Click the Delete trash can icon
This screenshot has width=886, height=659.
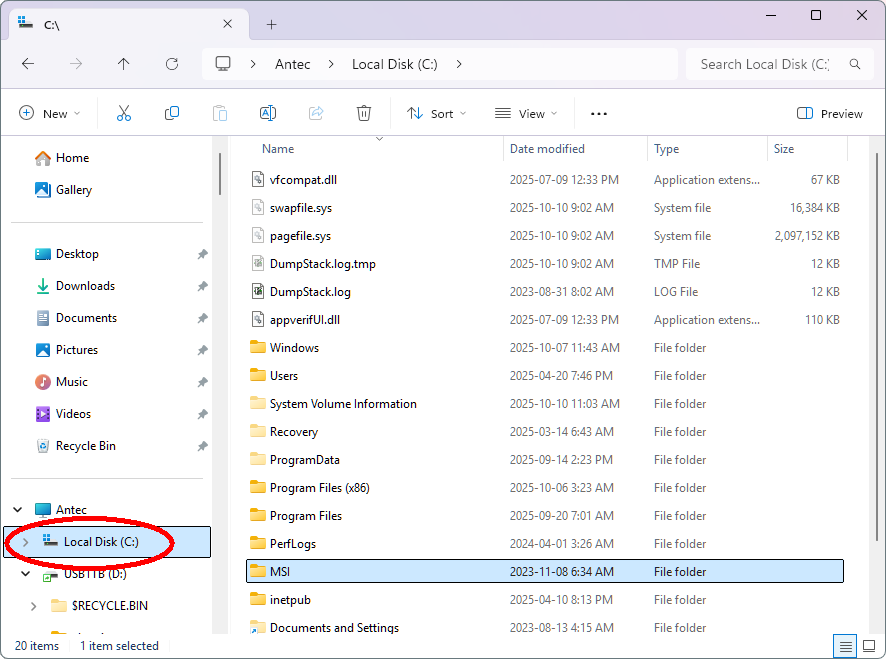pyautogui.click(x=364, y=113)
